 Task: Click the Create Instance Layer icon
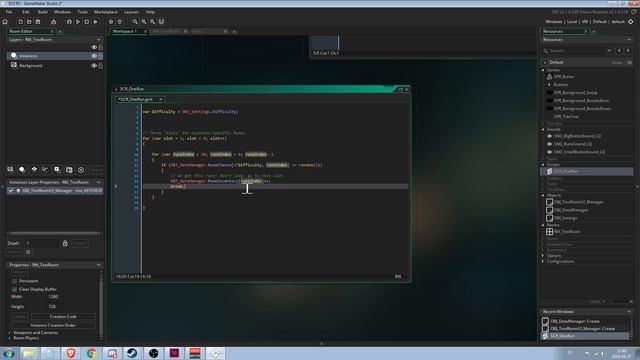tap(22, 170)
